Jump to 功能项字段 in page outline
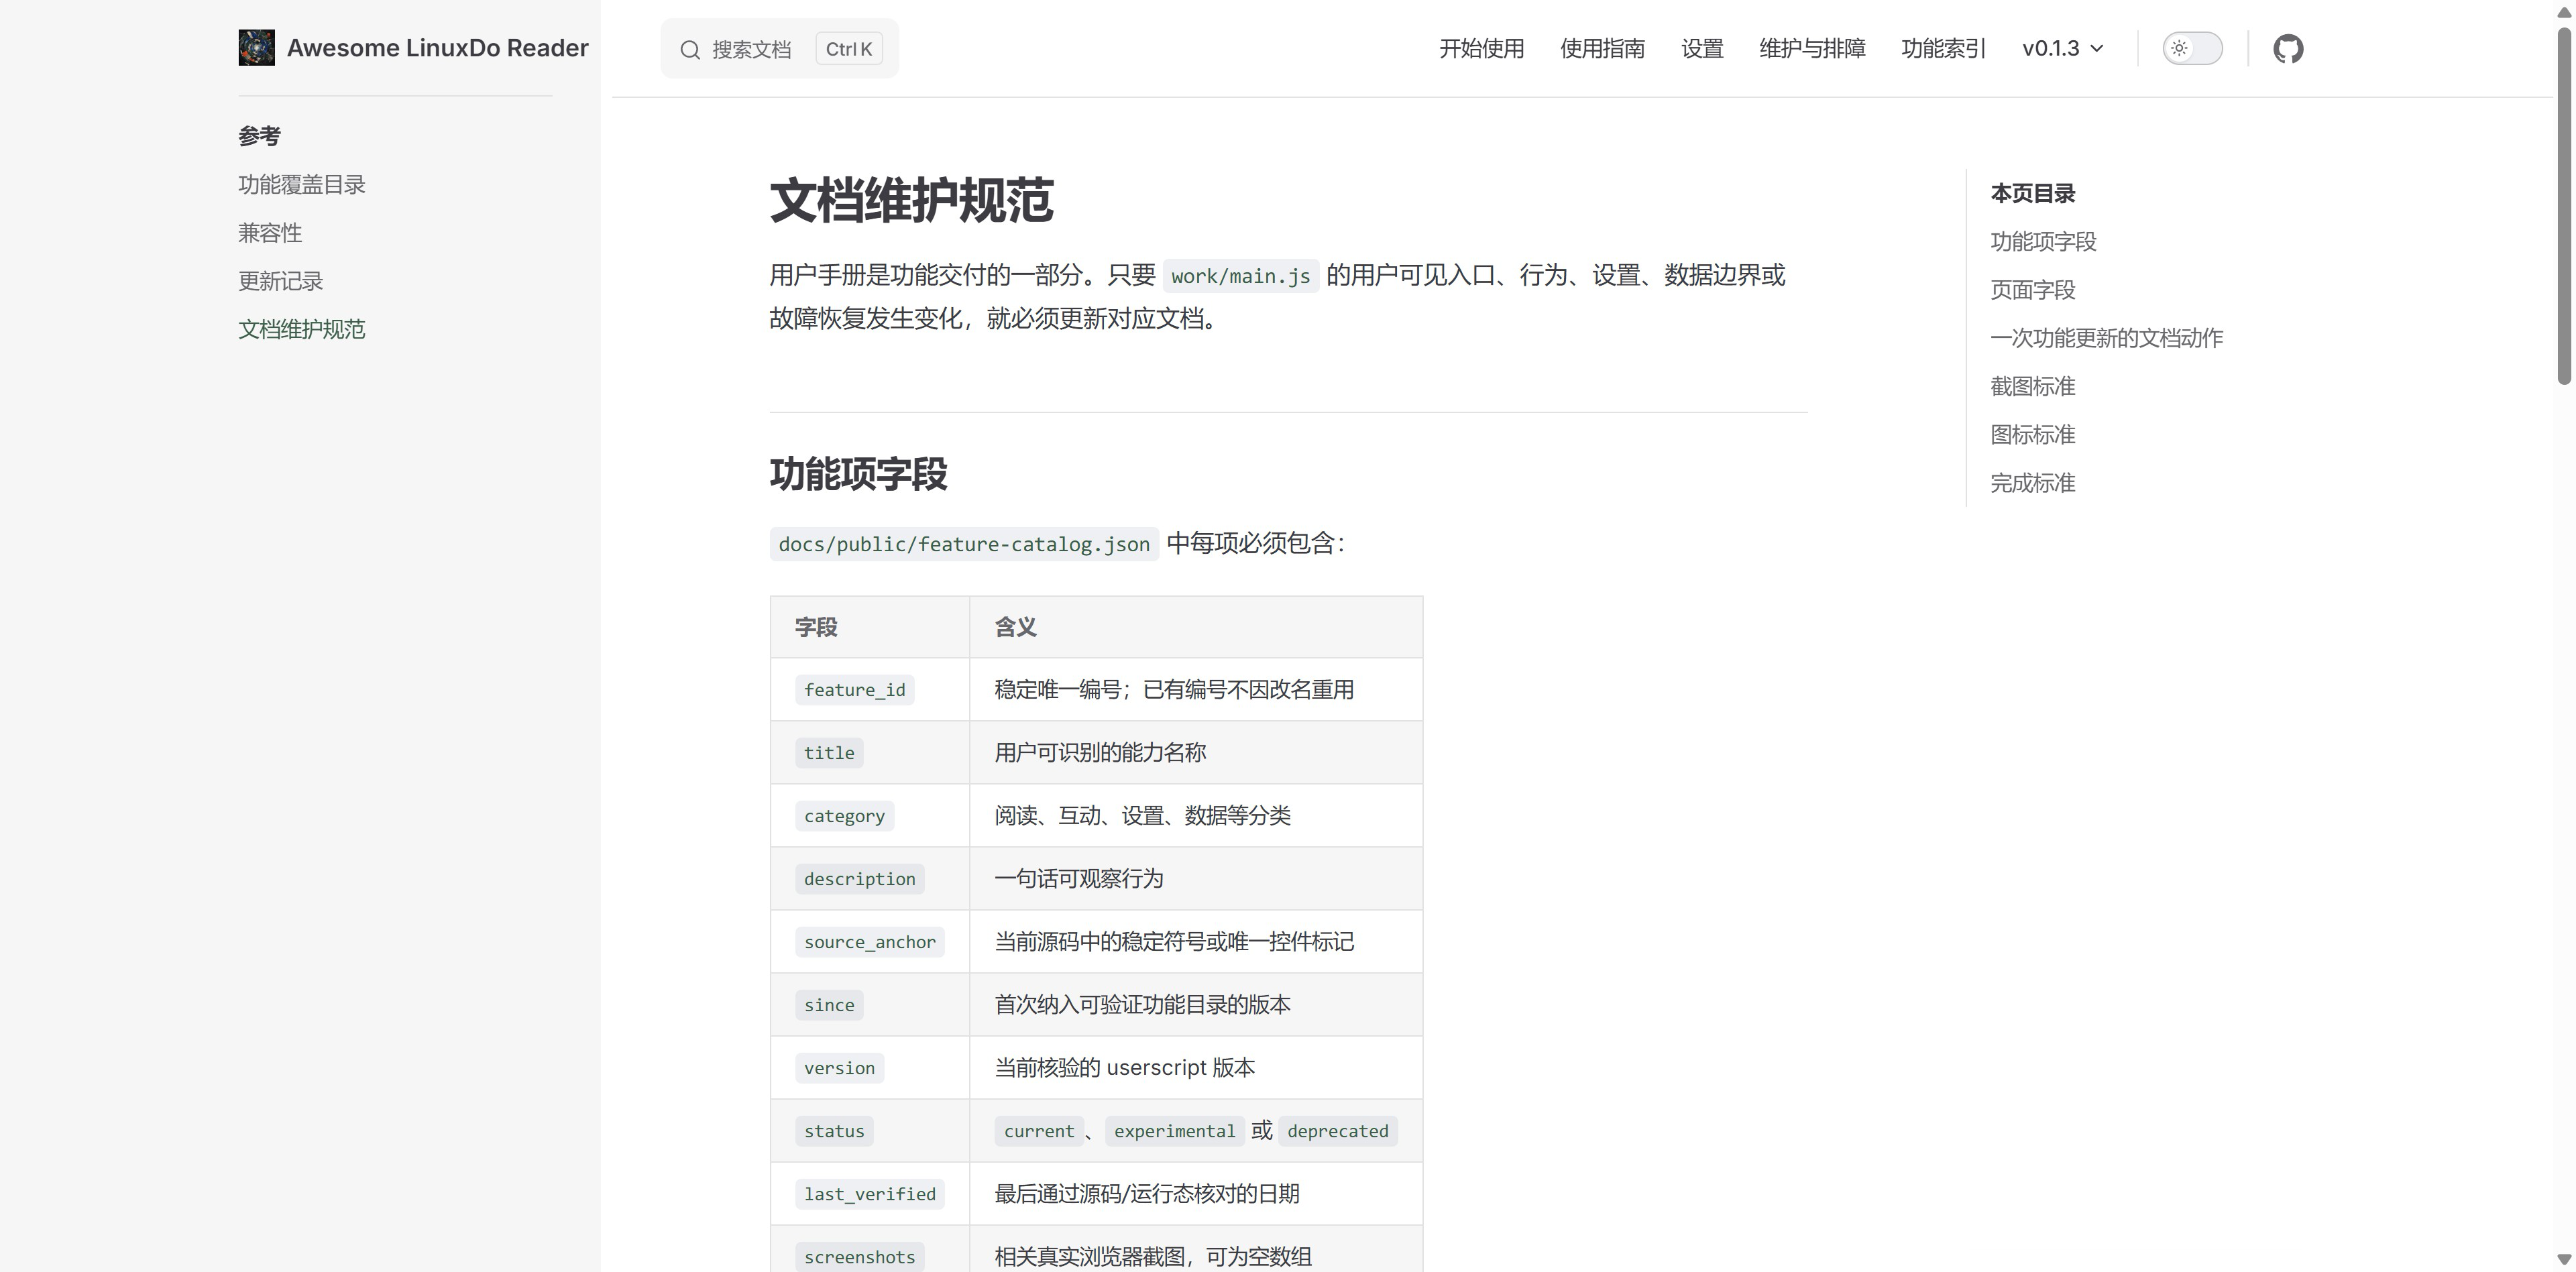Viewport: 2576px width, 1272px height. click(2043, 242)
